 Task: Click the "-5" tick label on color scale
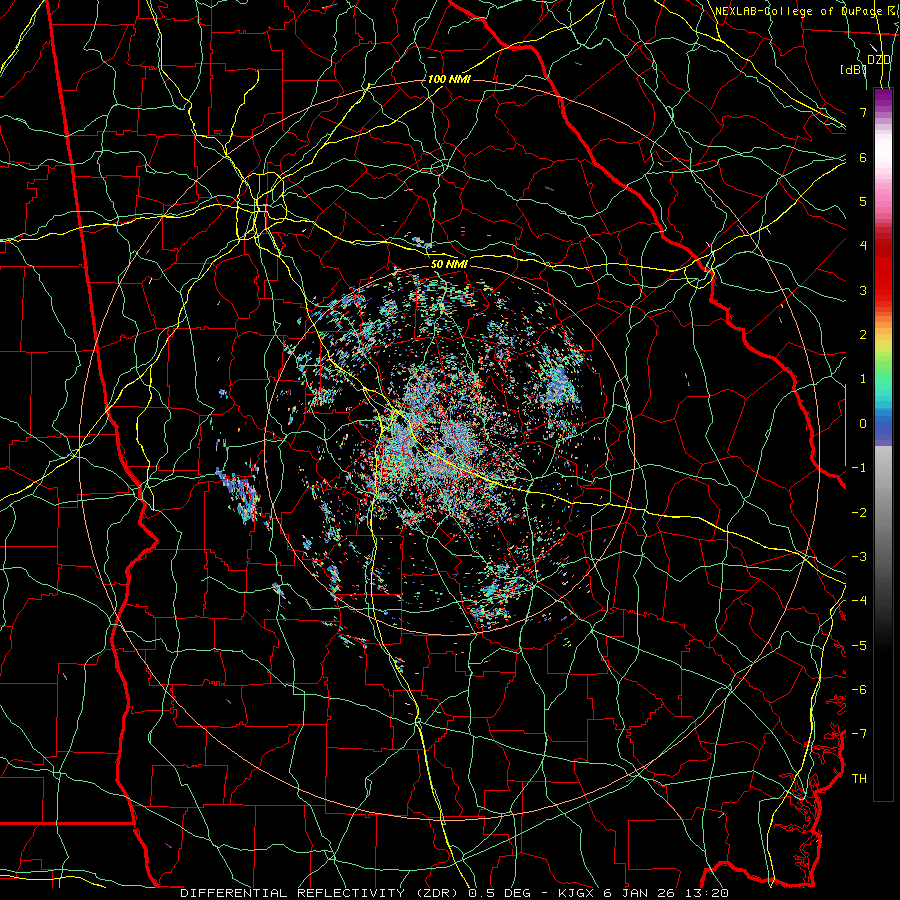pos(859,646)
